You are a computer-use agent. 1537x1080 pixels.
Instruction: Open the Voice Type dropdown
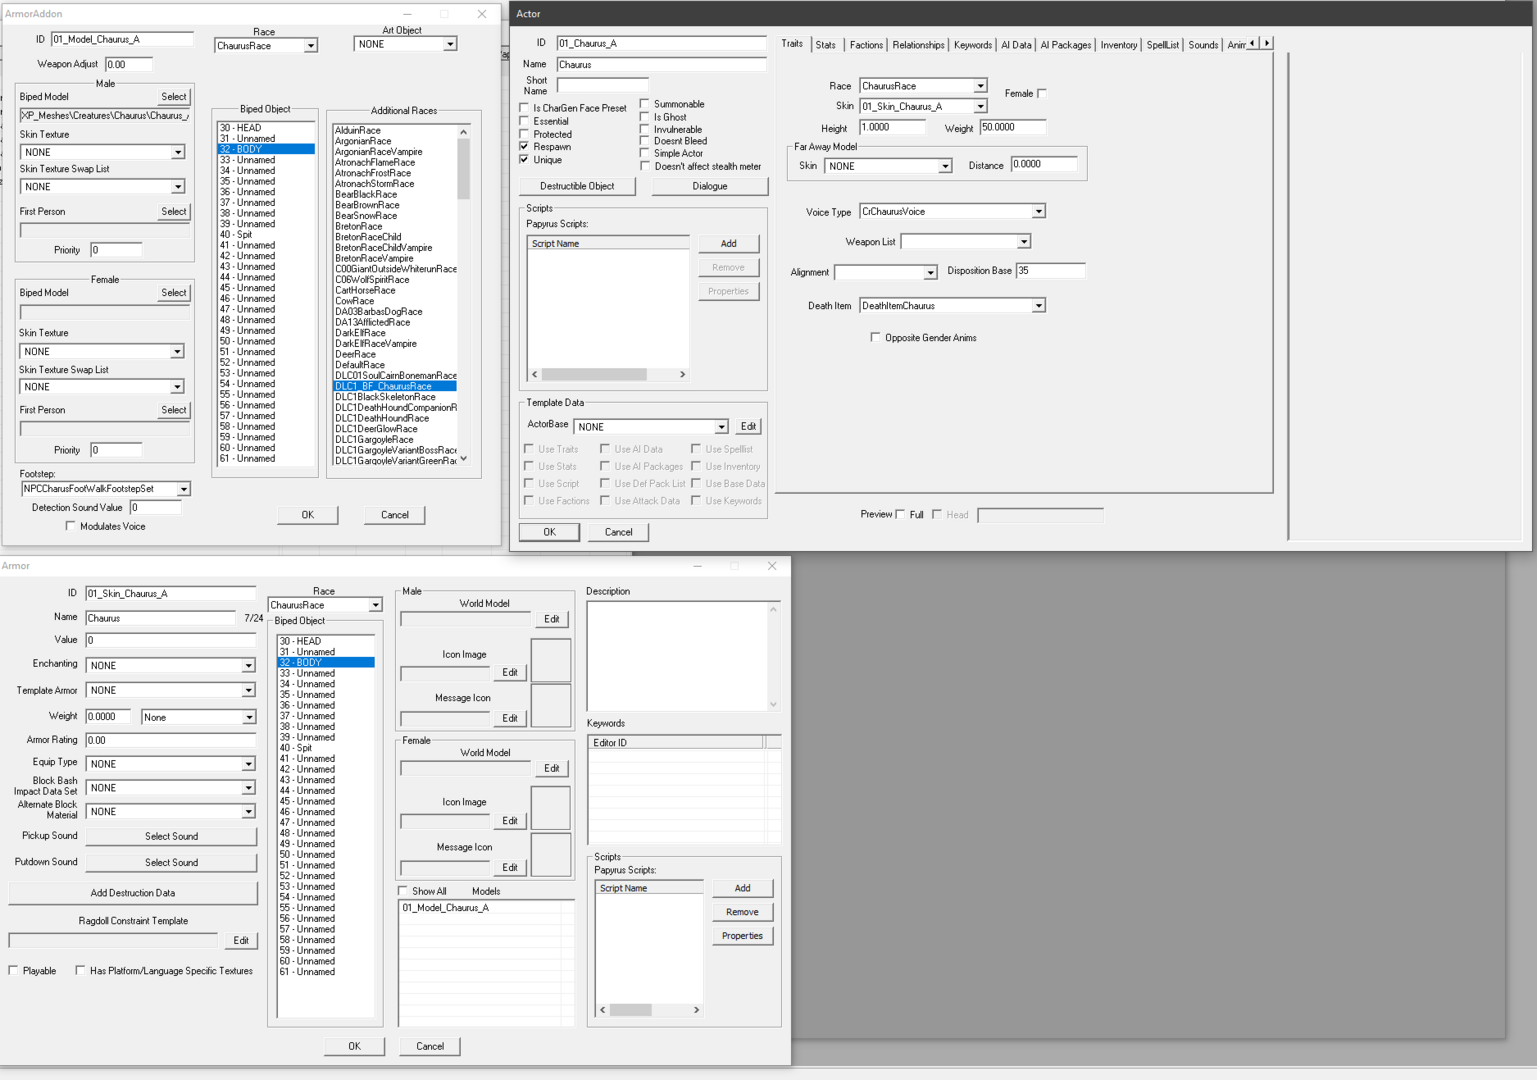pyautogui.click(x=1039, y=212)
